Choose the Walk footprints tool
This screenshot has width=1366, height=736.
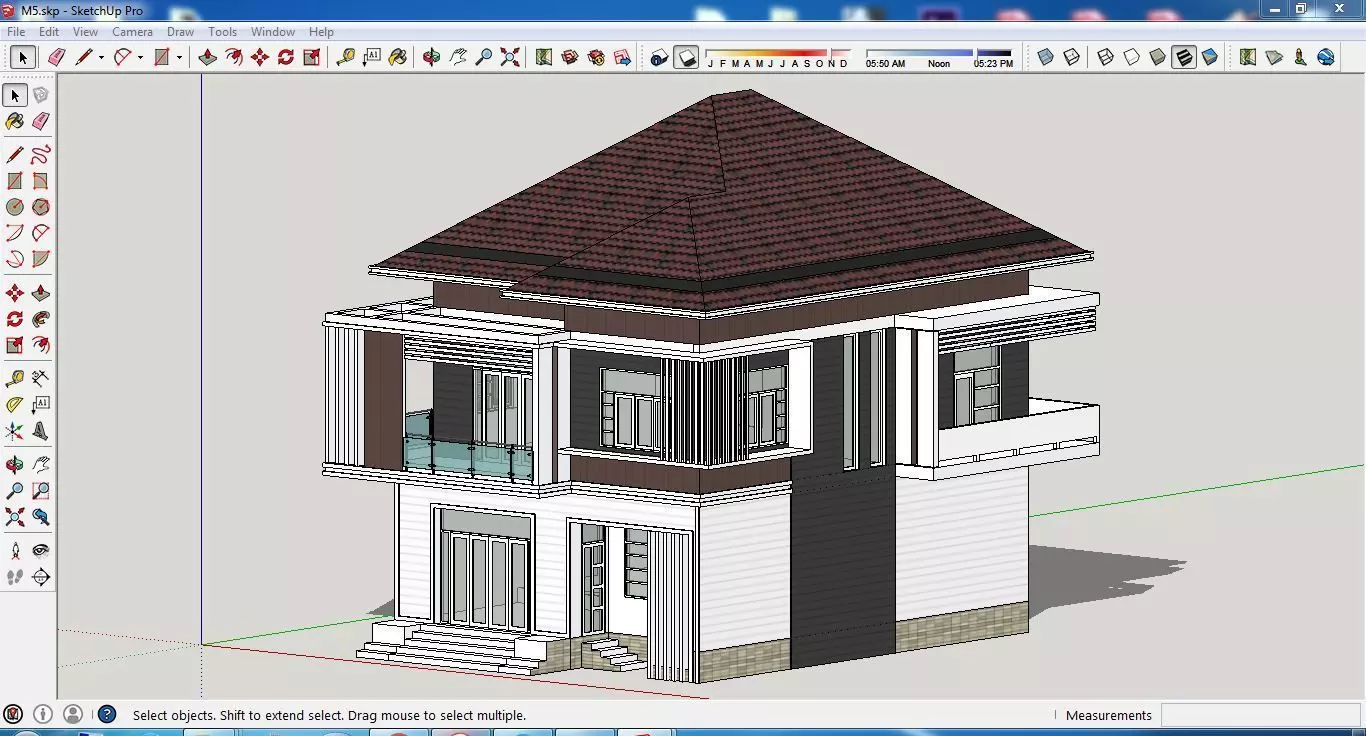(15, 577)
